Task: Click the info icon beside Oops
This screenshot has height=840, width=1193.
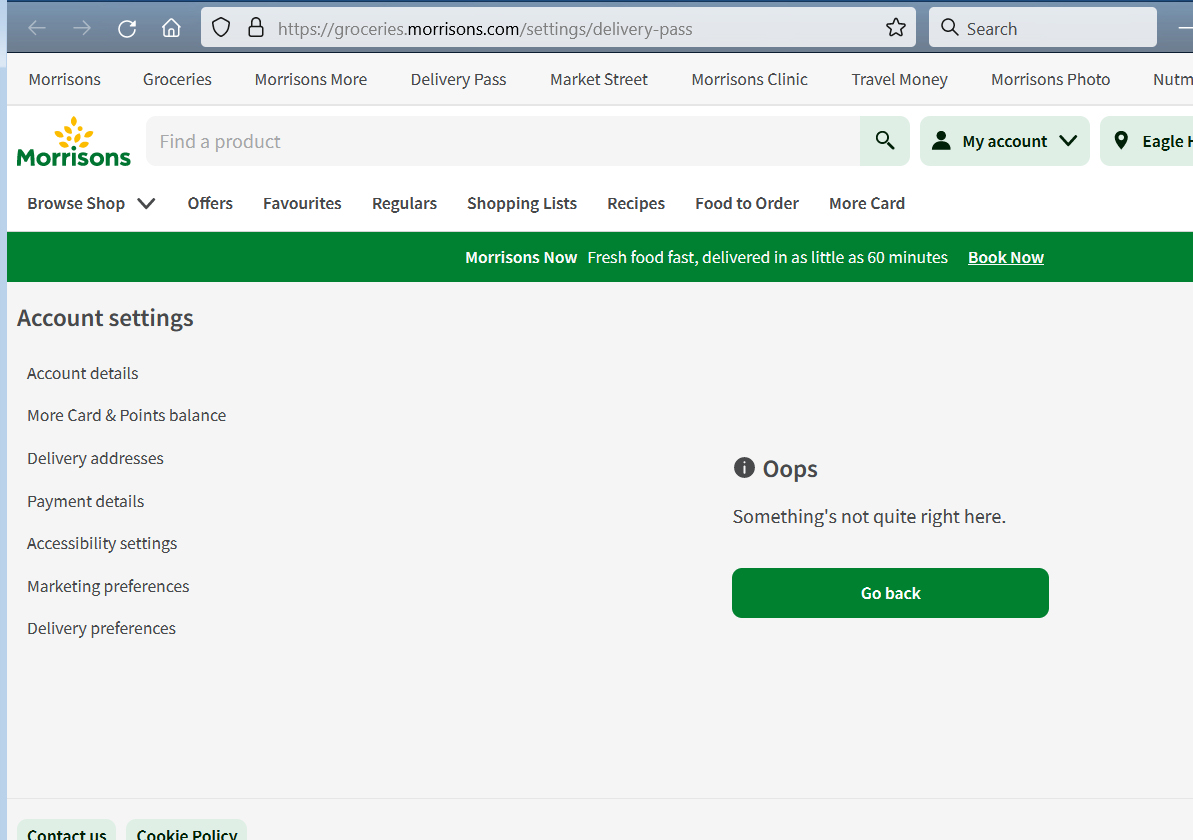Action: [x=743, y=468]
